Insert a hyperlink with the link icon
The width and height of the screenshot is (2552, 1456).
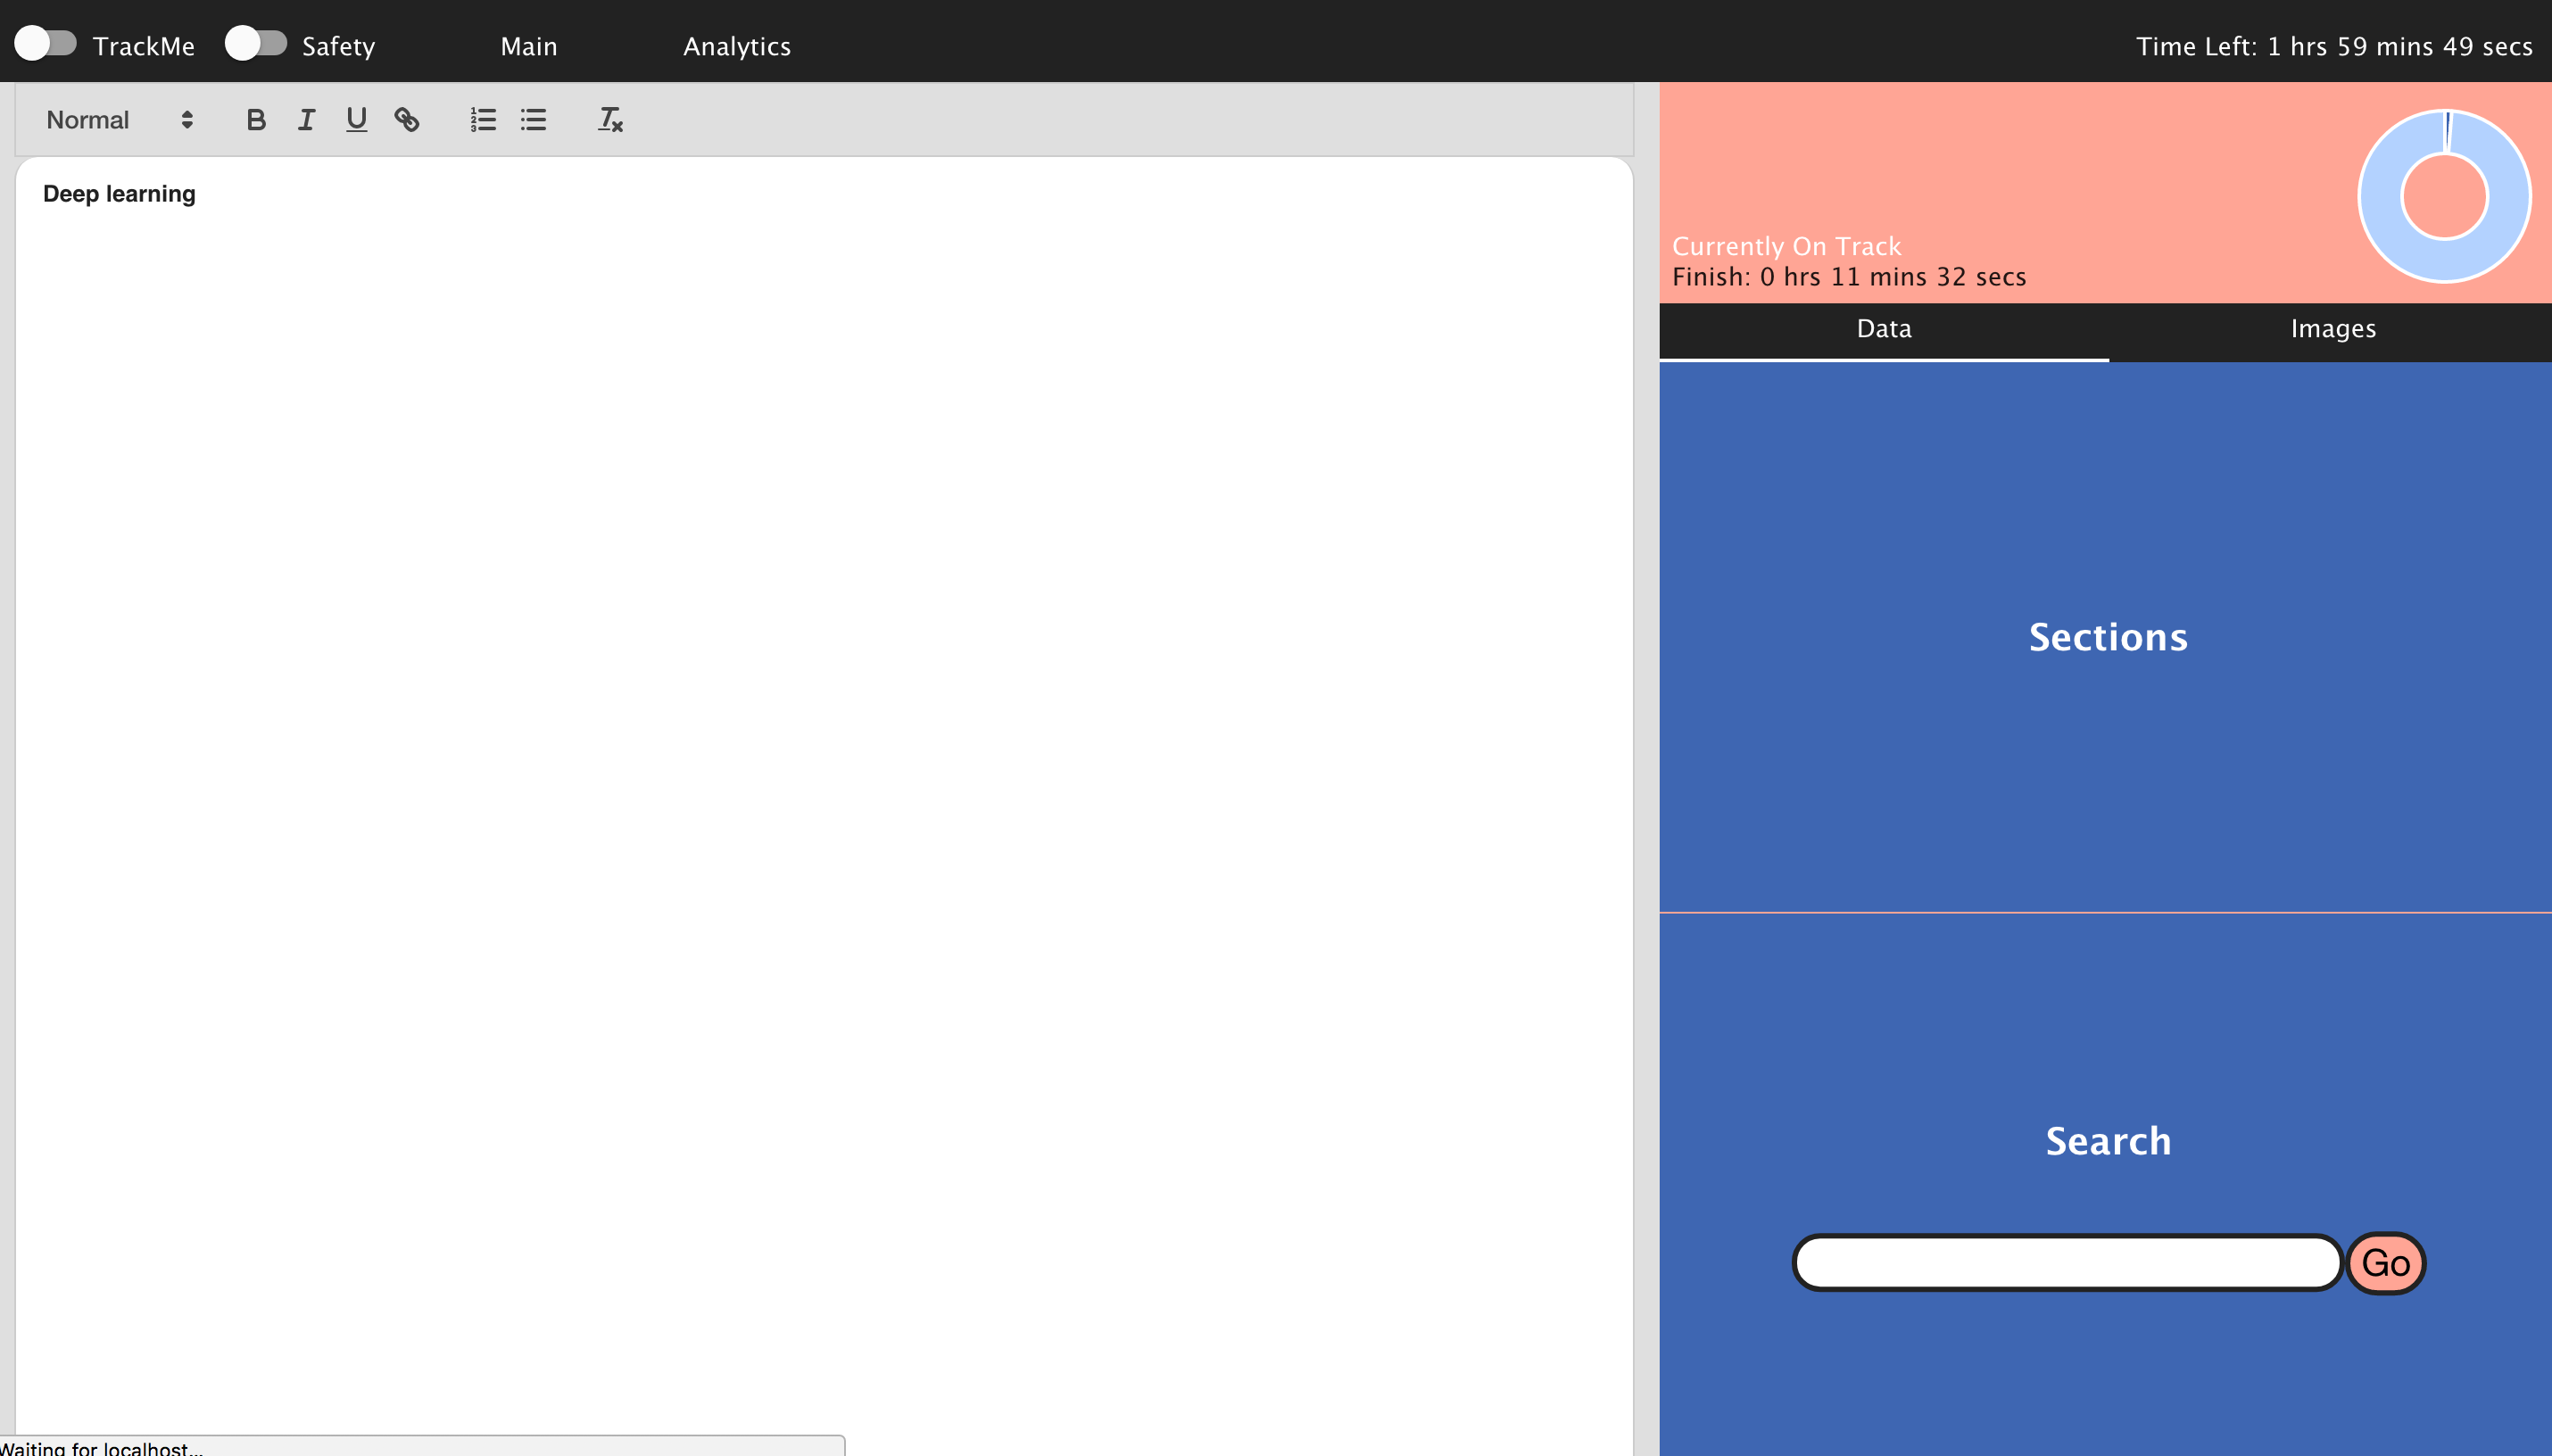coord(406,120)
